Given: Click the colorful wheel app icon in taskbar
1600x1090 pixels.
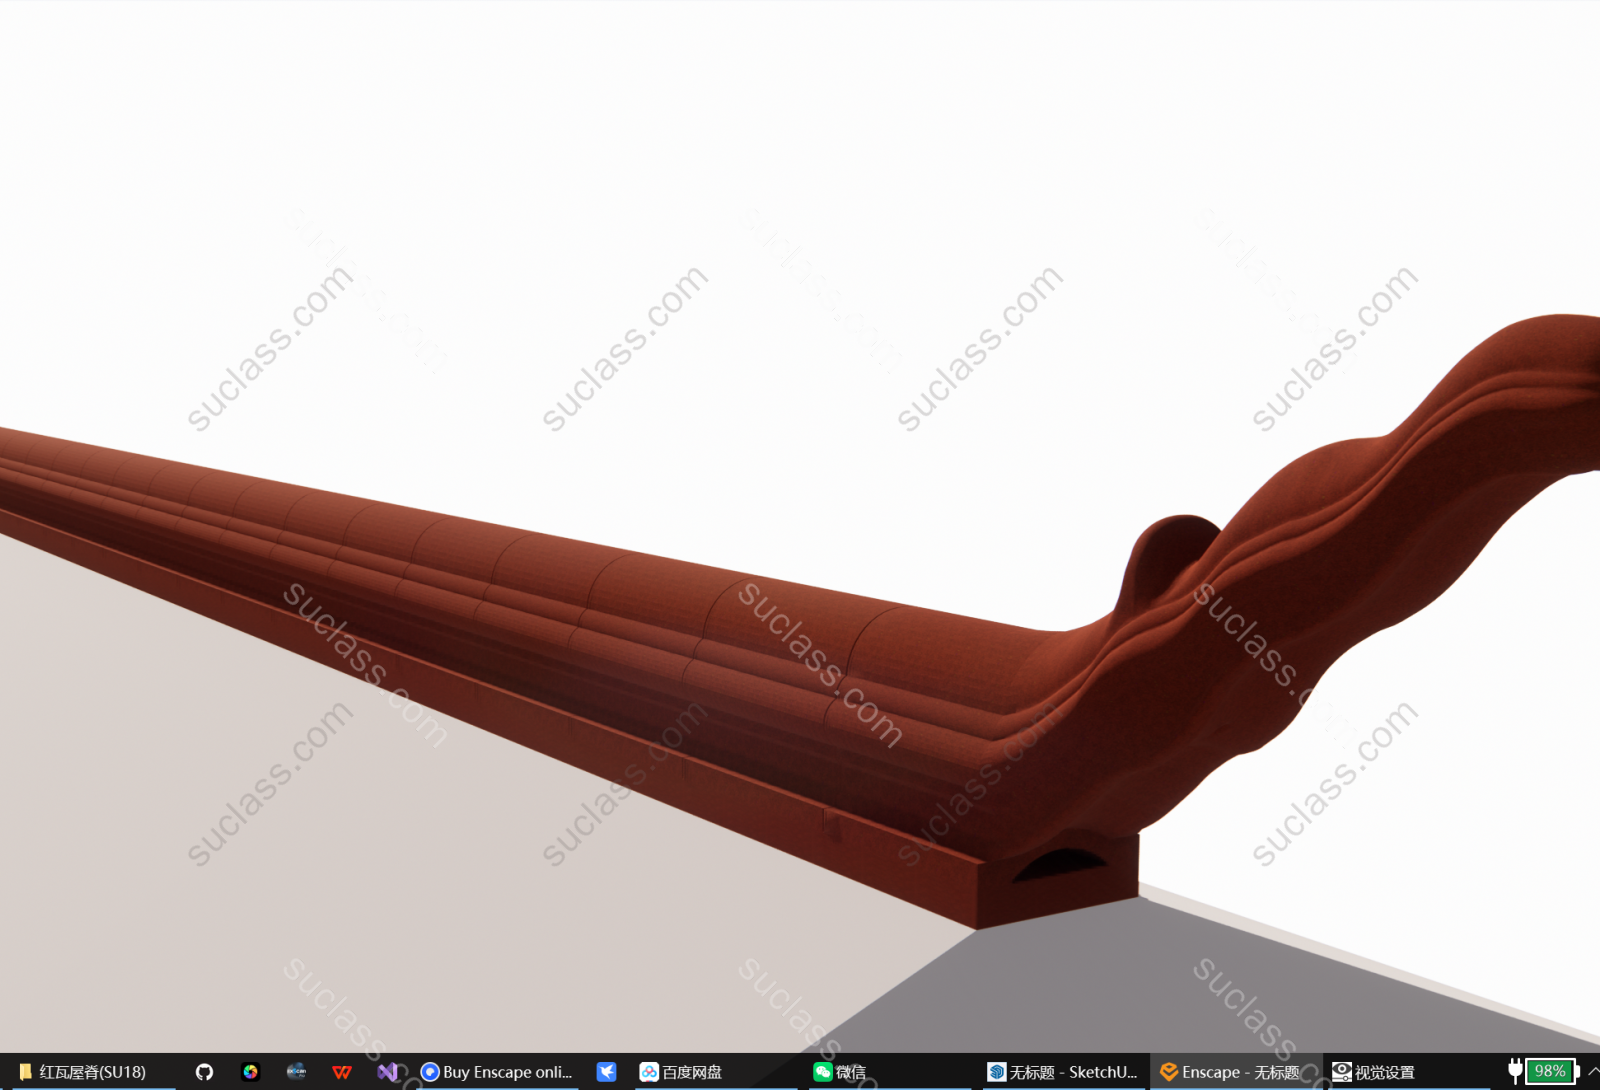Looking at the screenshot, I should [250, 1072].
